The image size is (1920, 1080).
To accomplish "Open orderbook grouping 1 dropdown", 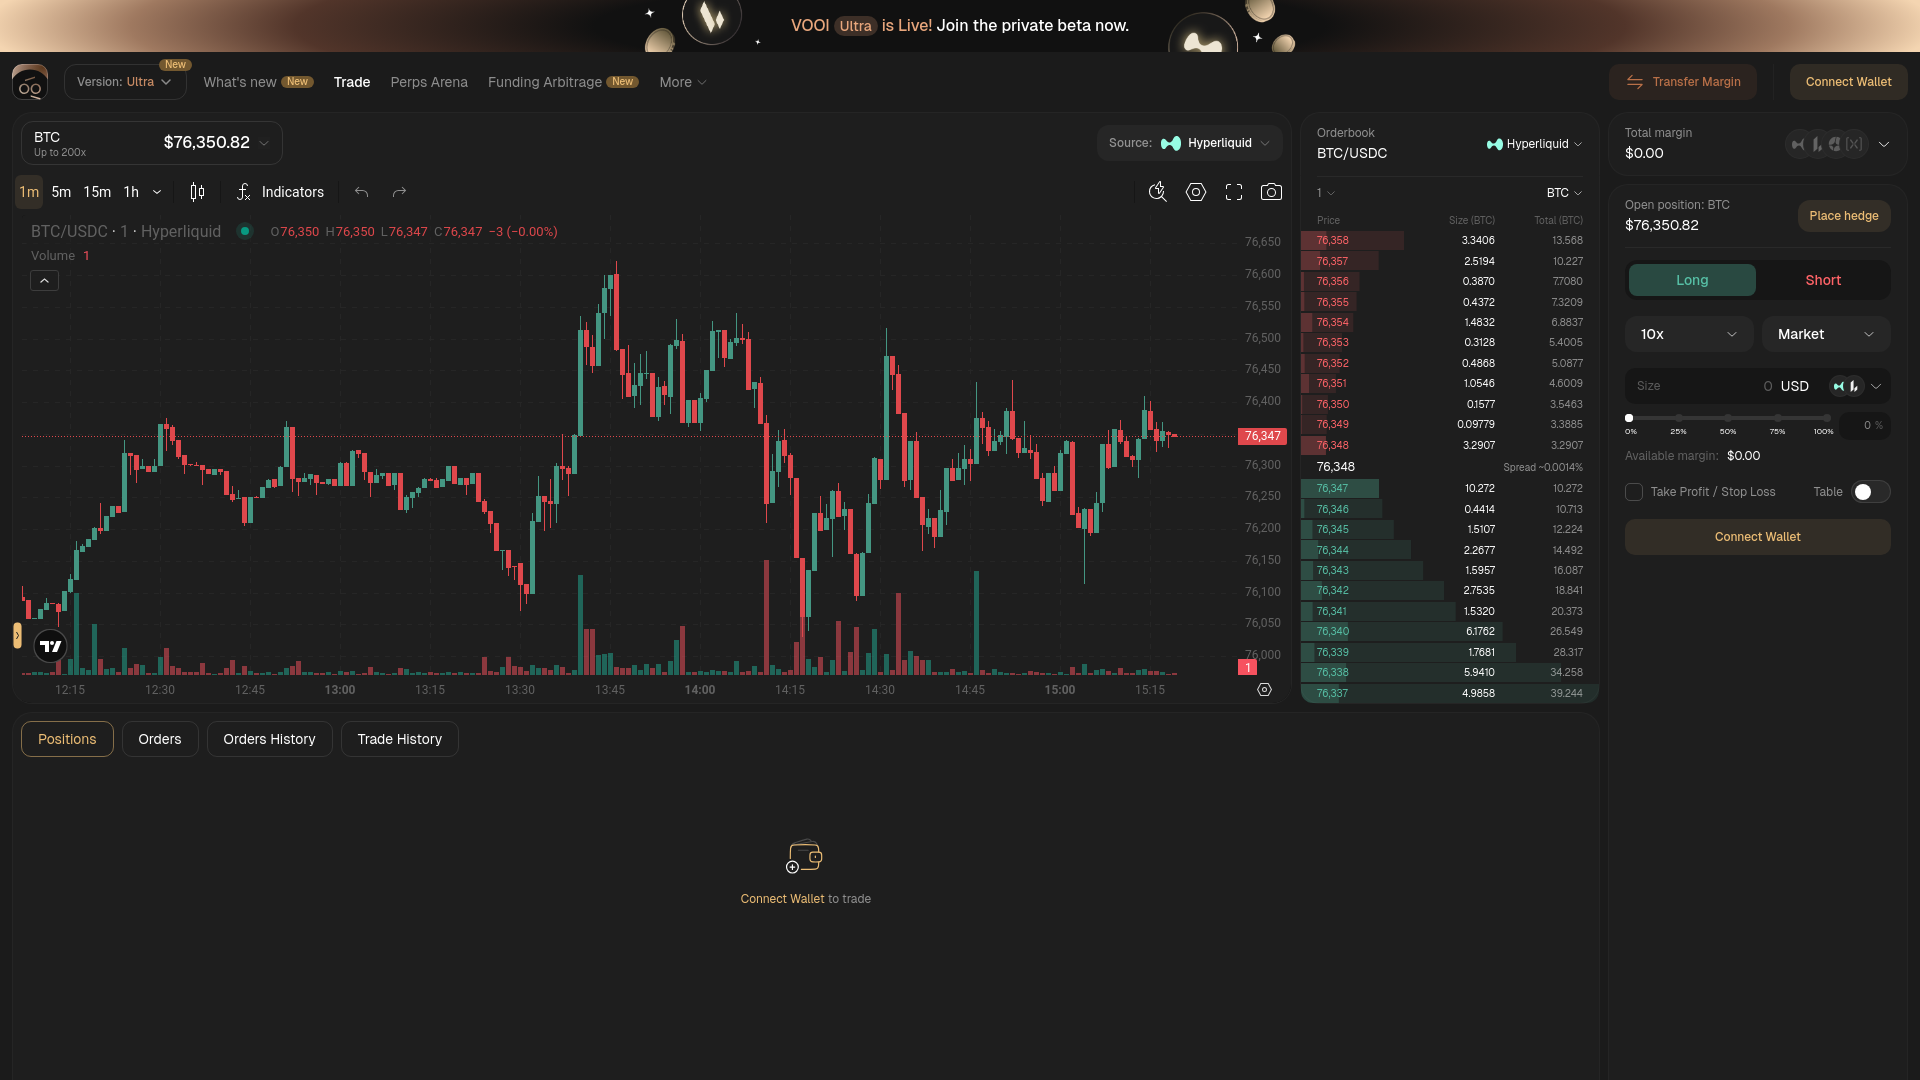I will click(1325, 193).
